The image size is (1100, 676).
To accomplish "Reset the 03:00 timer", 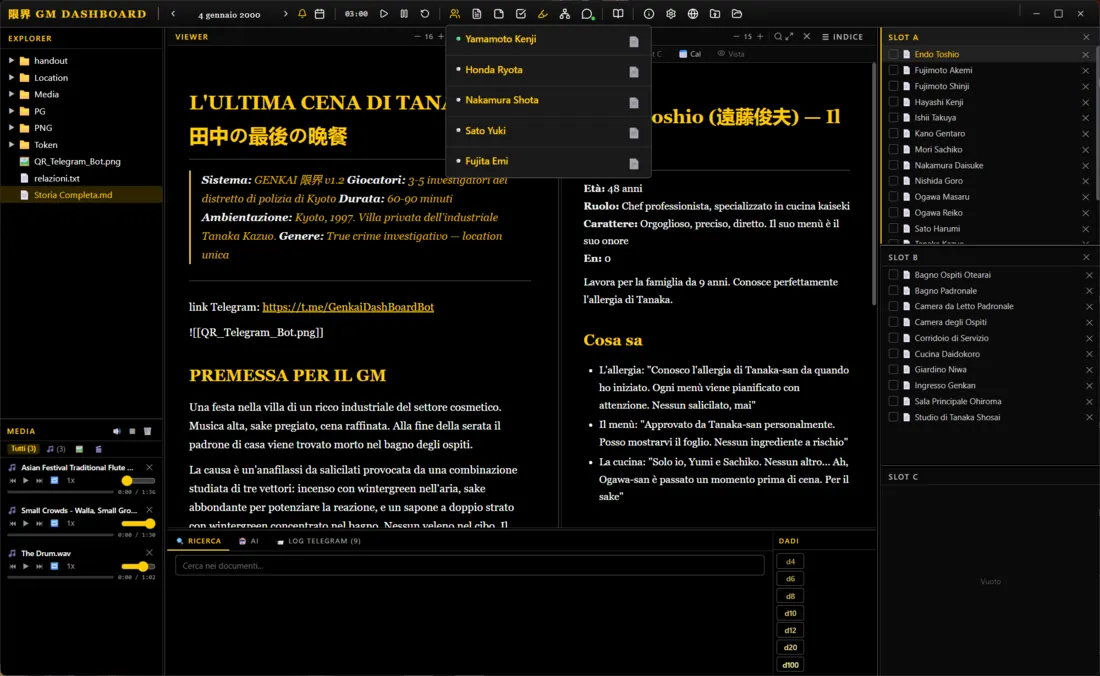I will click(425, 14).
